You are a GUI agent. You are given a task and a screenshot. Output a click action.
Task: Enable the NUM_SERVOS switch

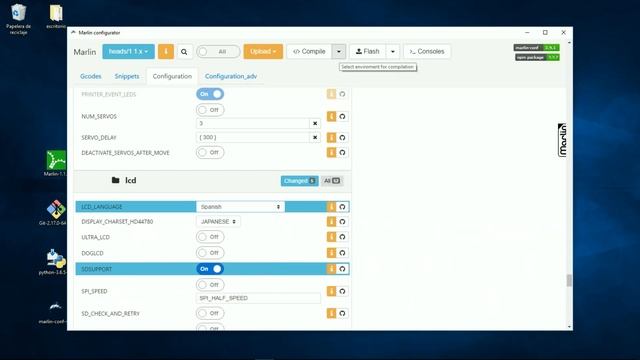[210, 110]
